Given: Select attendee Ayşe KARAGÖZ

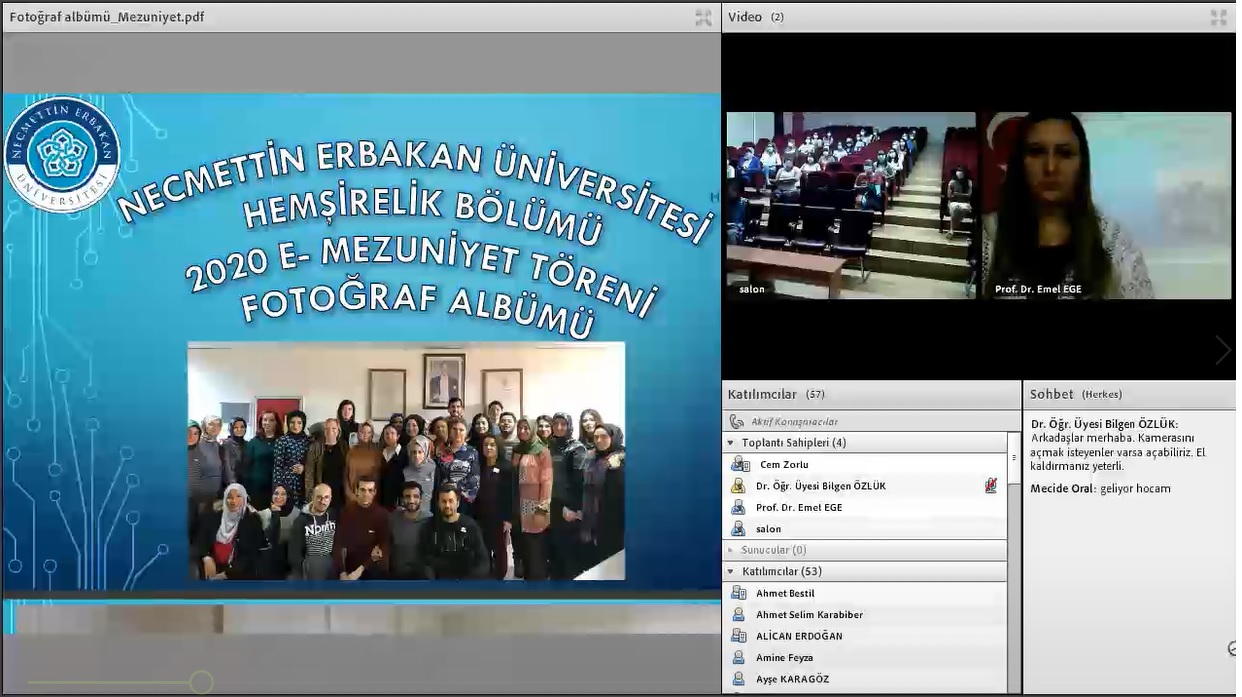Looking at the screenshot, I should 792,679.
